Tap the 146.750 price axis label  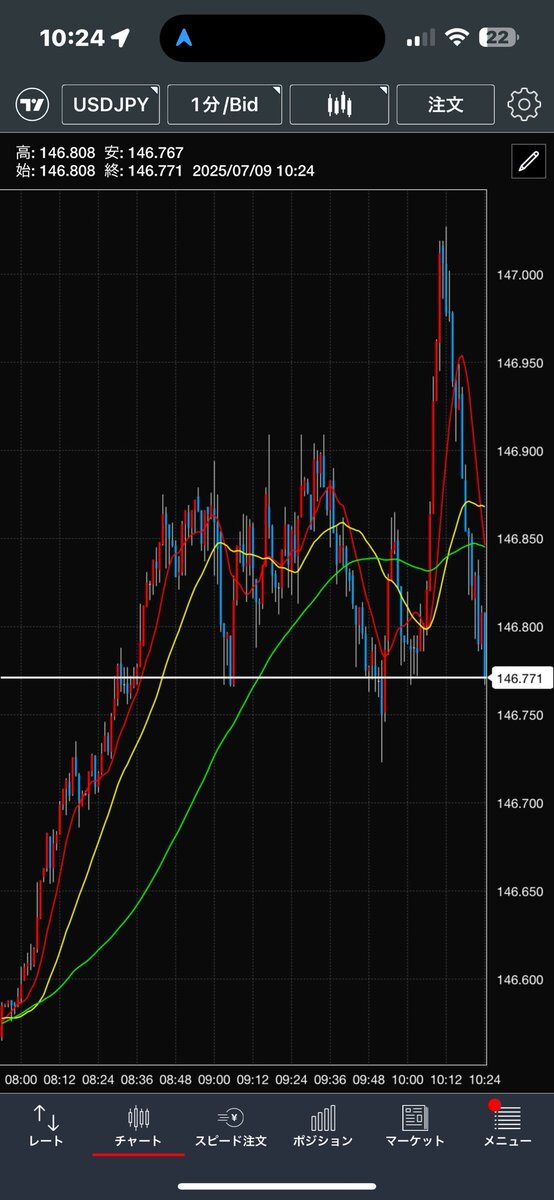pos(518,715)
